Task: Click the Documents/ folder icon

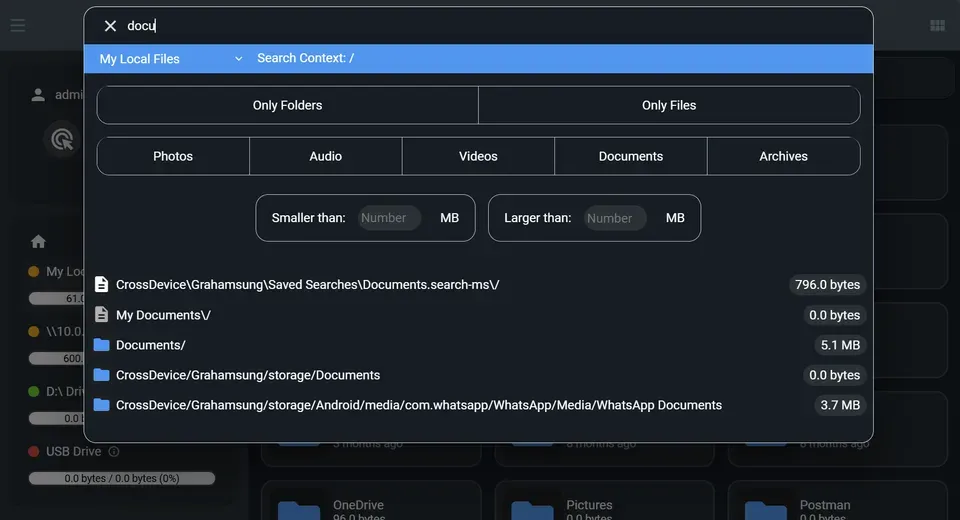Action: coord(101,345)
